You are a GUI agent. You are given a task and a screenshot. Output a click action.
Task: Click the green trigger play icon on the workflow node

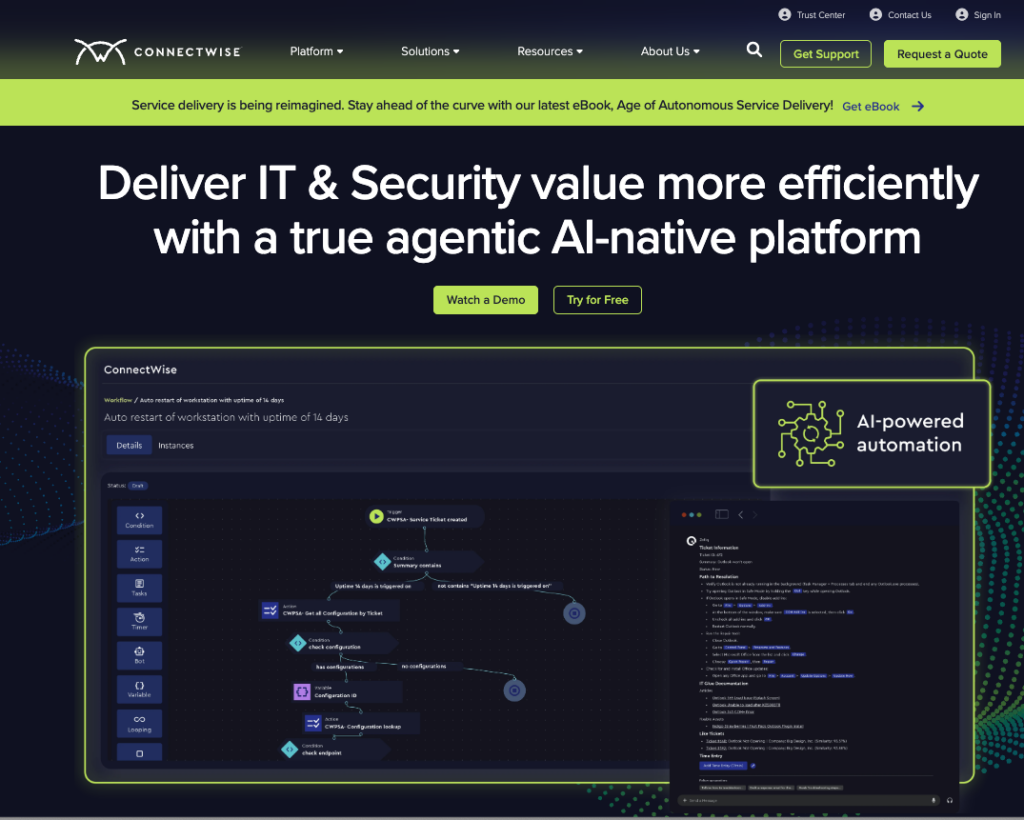377,517
